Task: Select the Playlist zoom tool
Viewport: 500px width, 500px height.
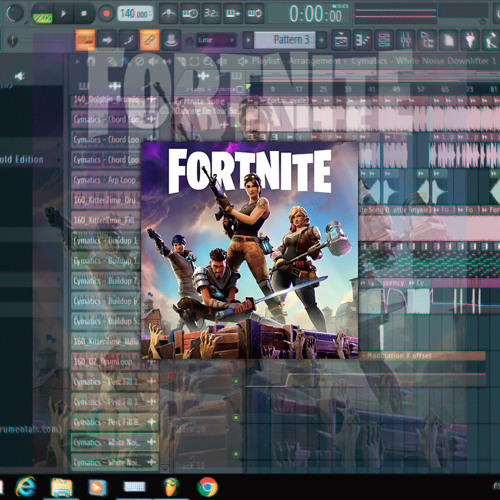Action: (x=208, y=61)
